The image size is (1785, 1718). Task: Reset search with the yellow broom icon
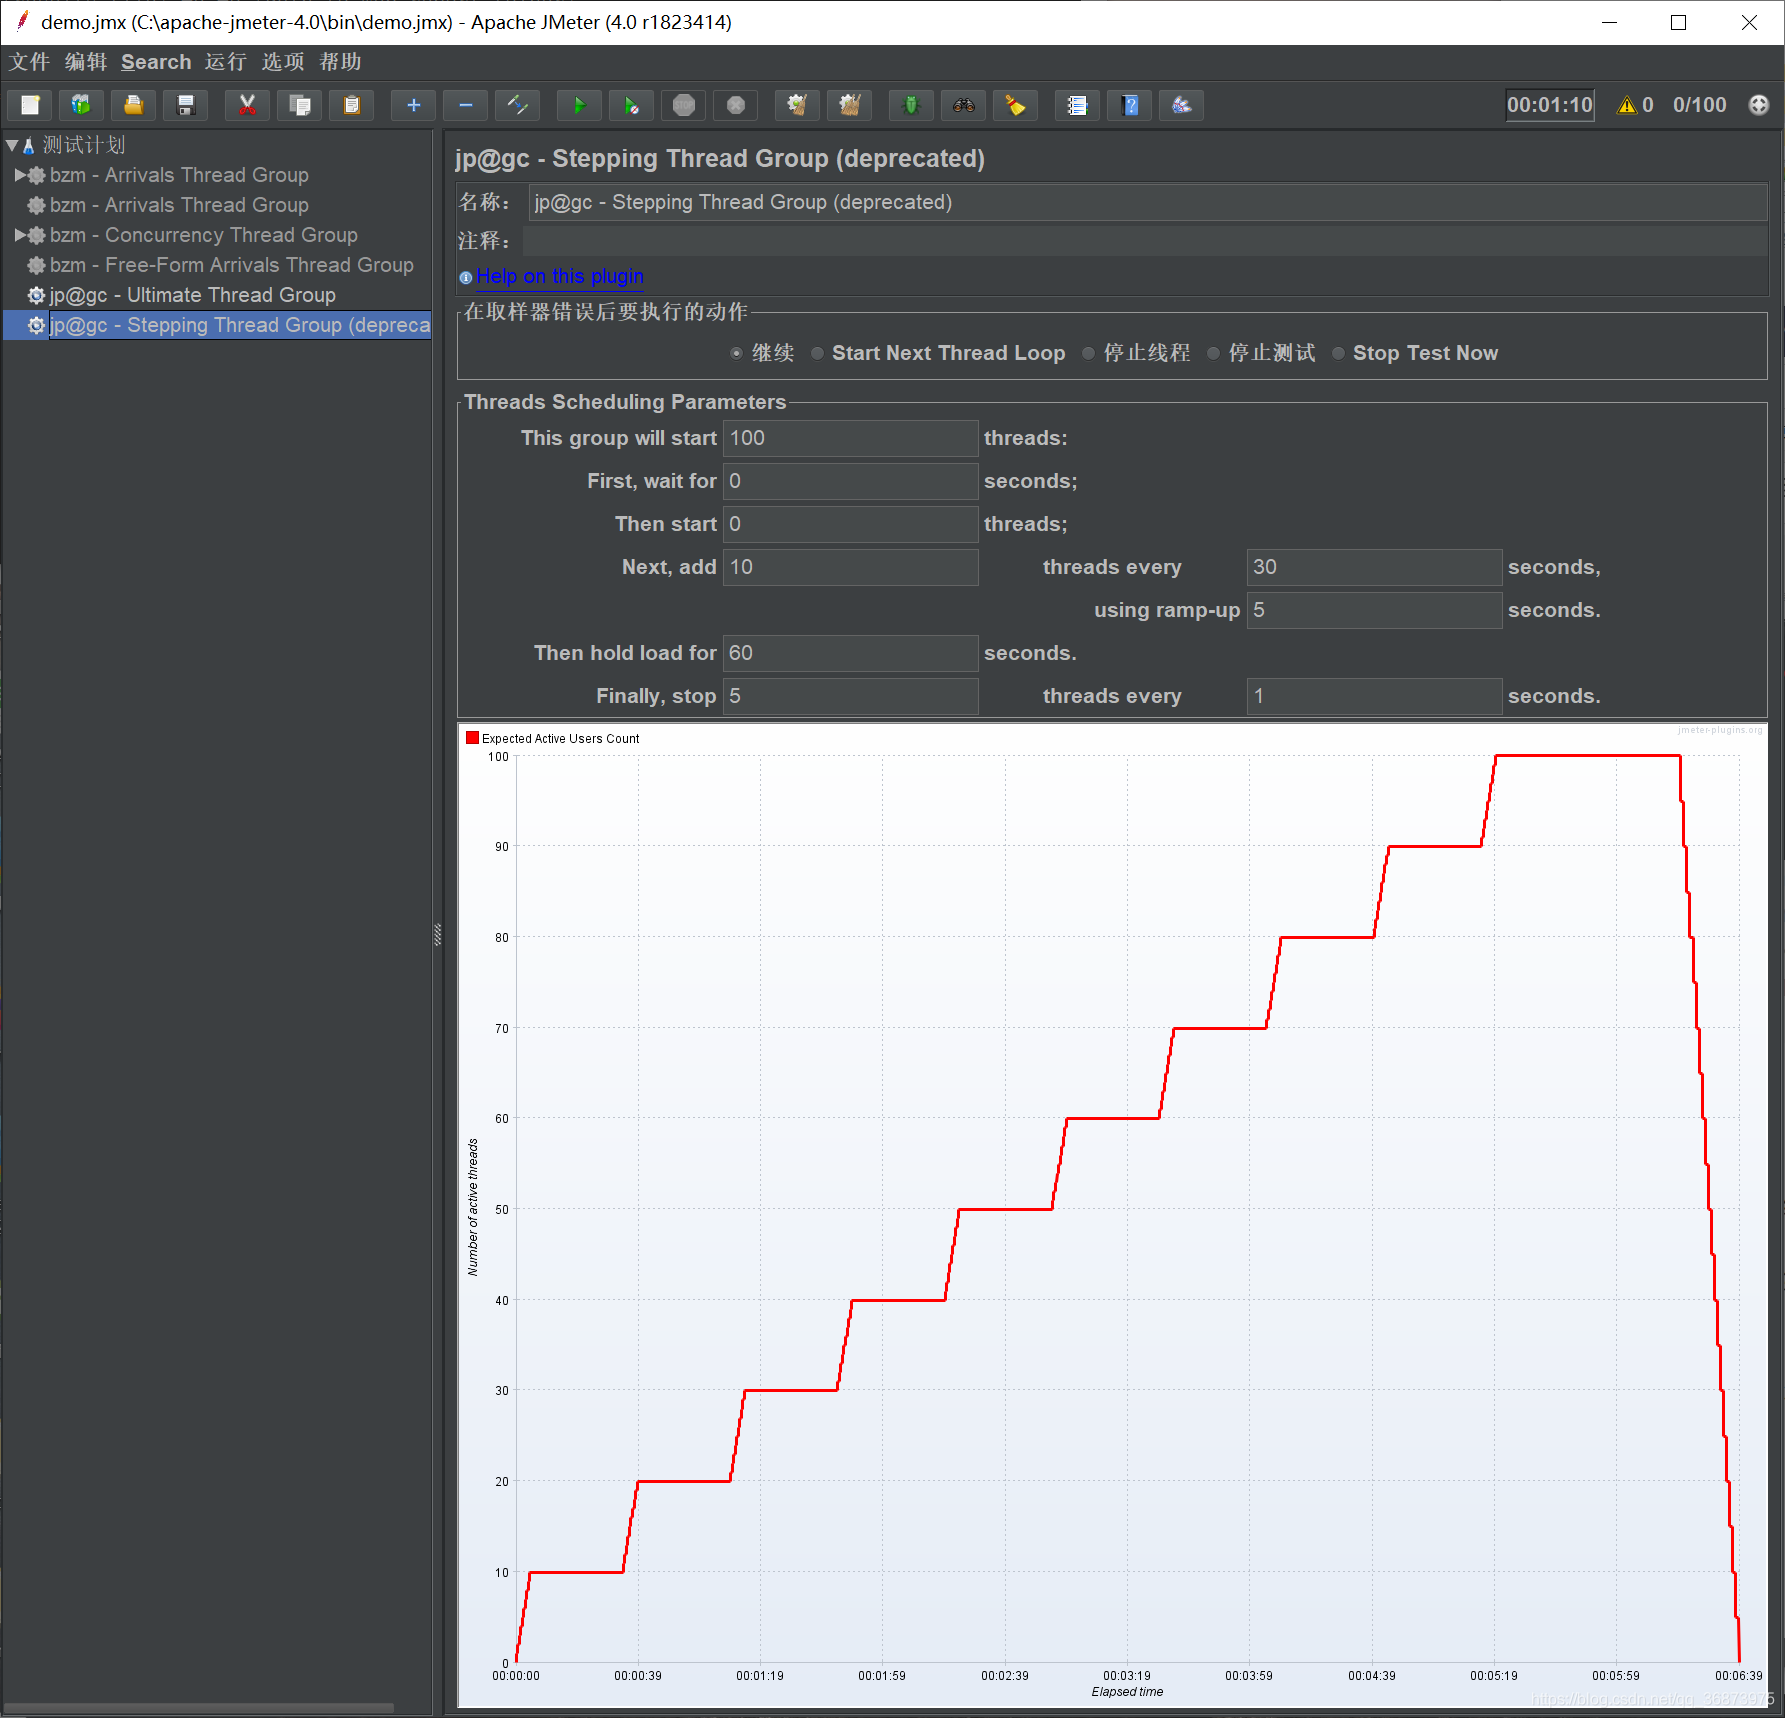(1015, 105)
